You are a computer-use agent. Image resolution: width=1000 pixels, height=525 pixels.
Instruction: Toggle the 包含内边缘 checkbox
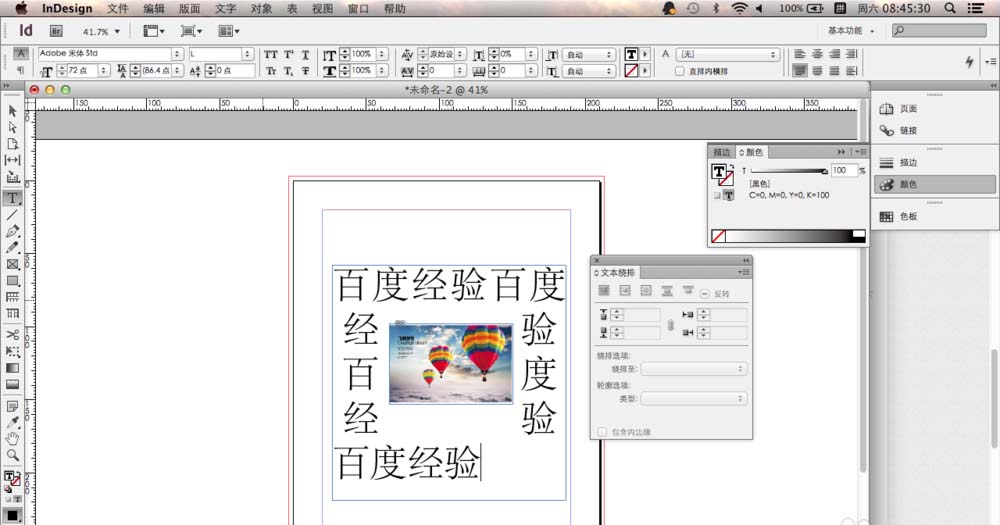point(602,432)
